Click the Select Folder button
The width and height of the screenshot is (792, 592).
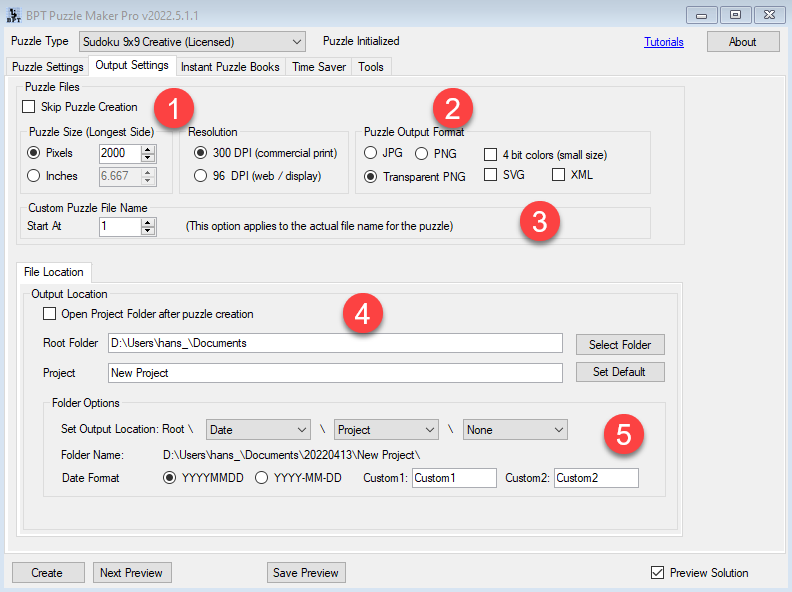coord(620,344)
